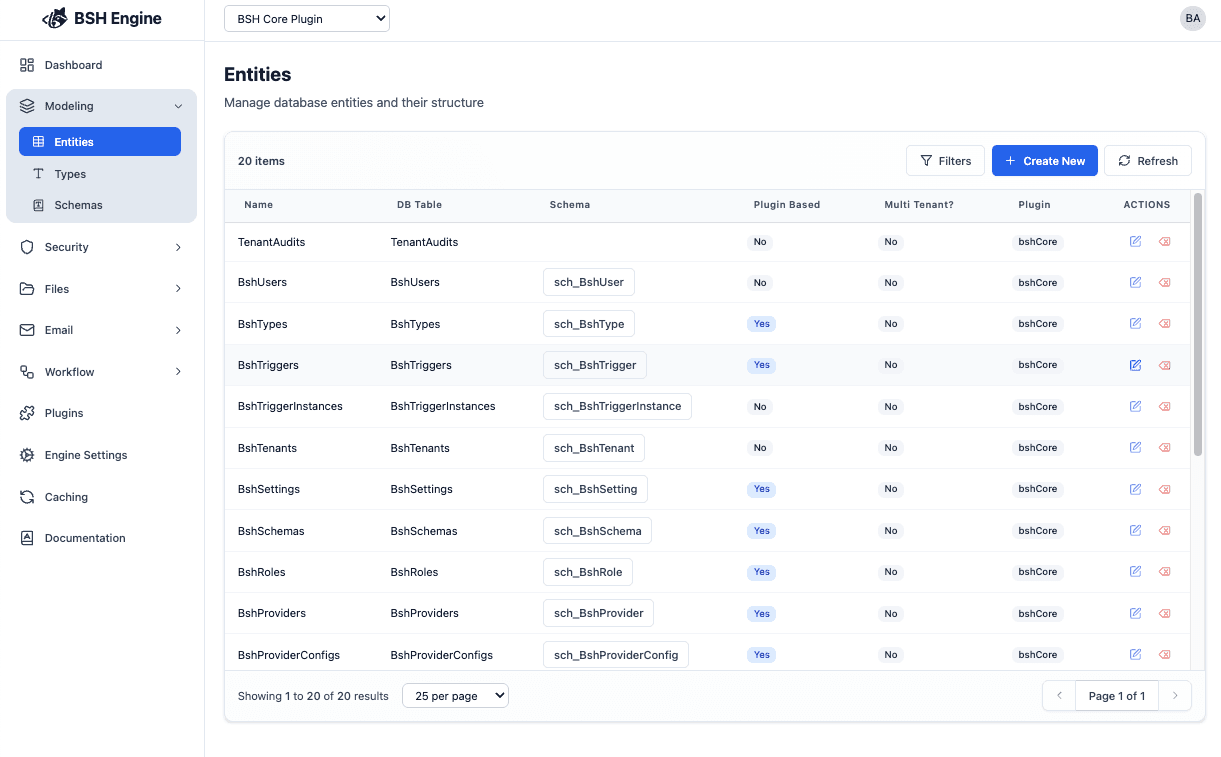Image resolution: width=1221 pixels, height=757 pixels.
Task: Click the Create New button
Action: click(x=1045, y=161)
